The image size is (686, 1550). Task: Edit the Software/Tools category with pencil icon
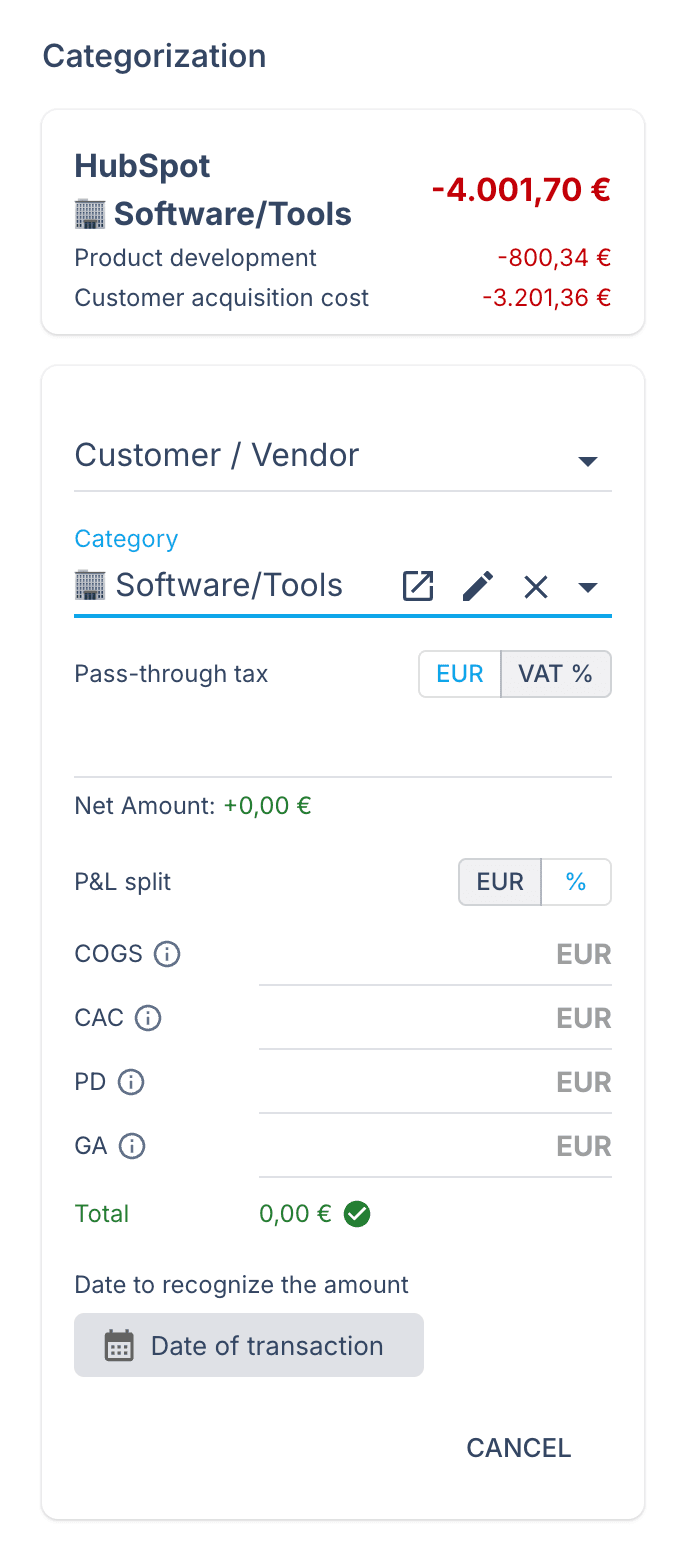[x=478, y=586]
